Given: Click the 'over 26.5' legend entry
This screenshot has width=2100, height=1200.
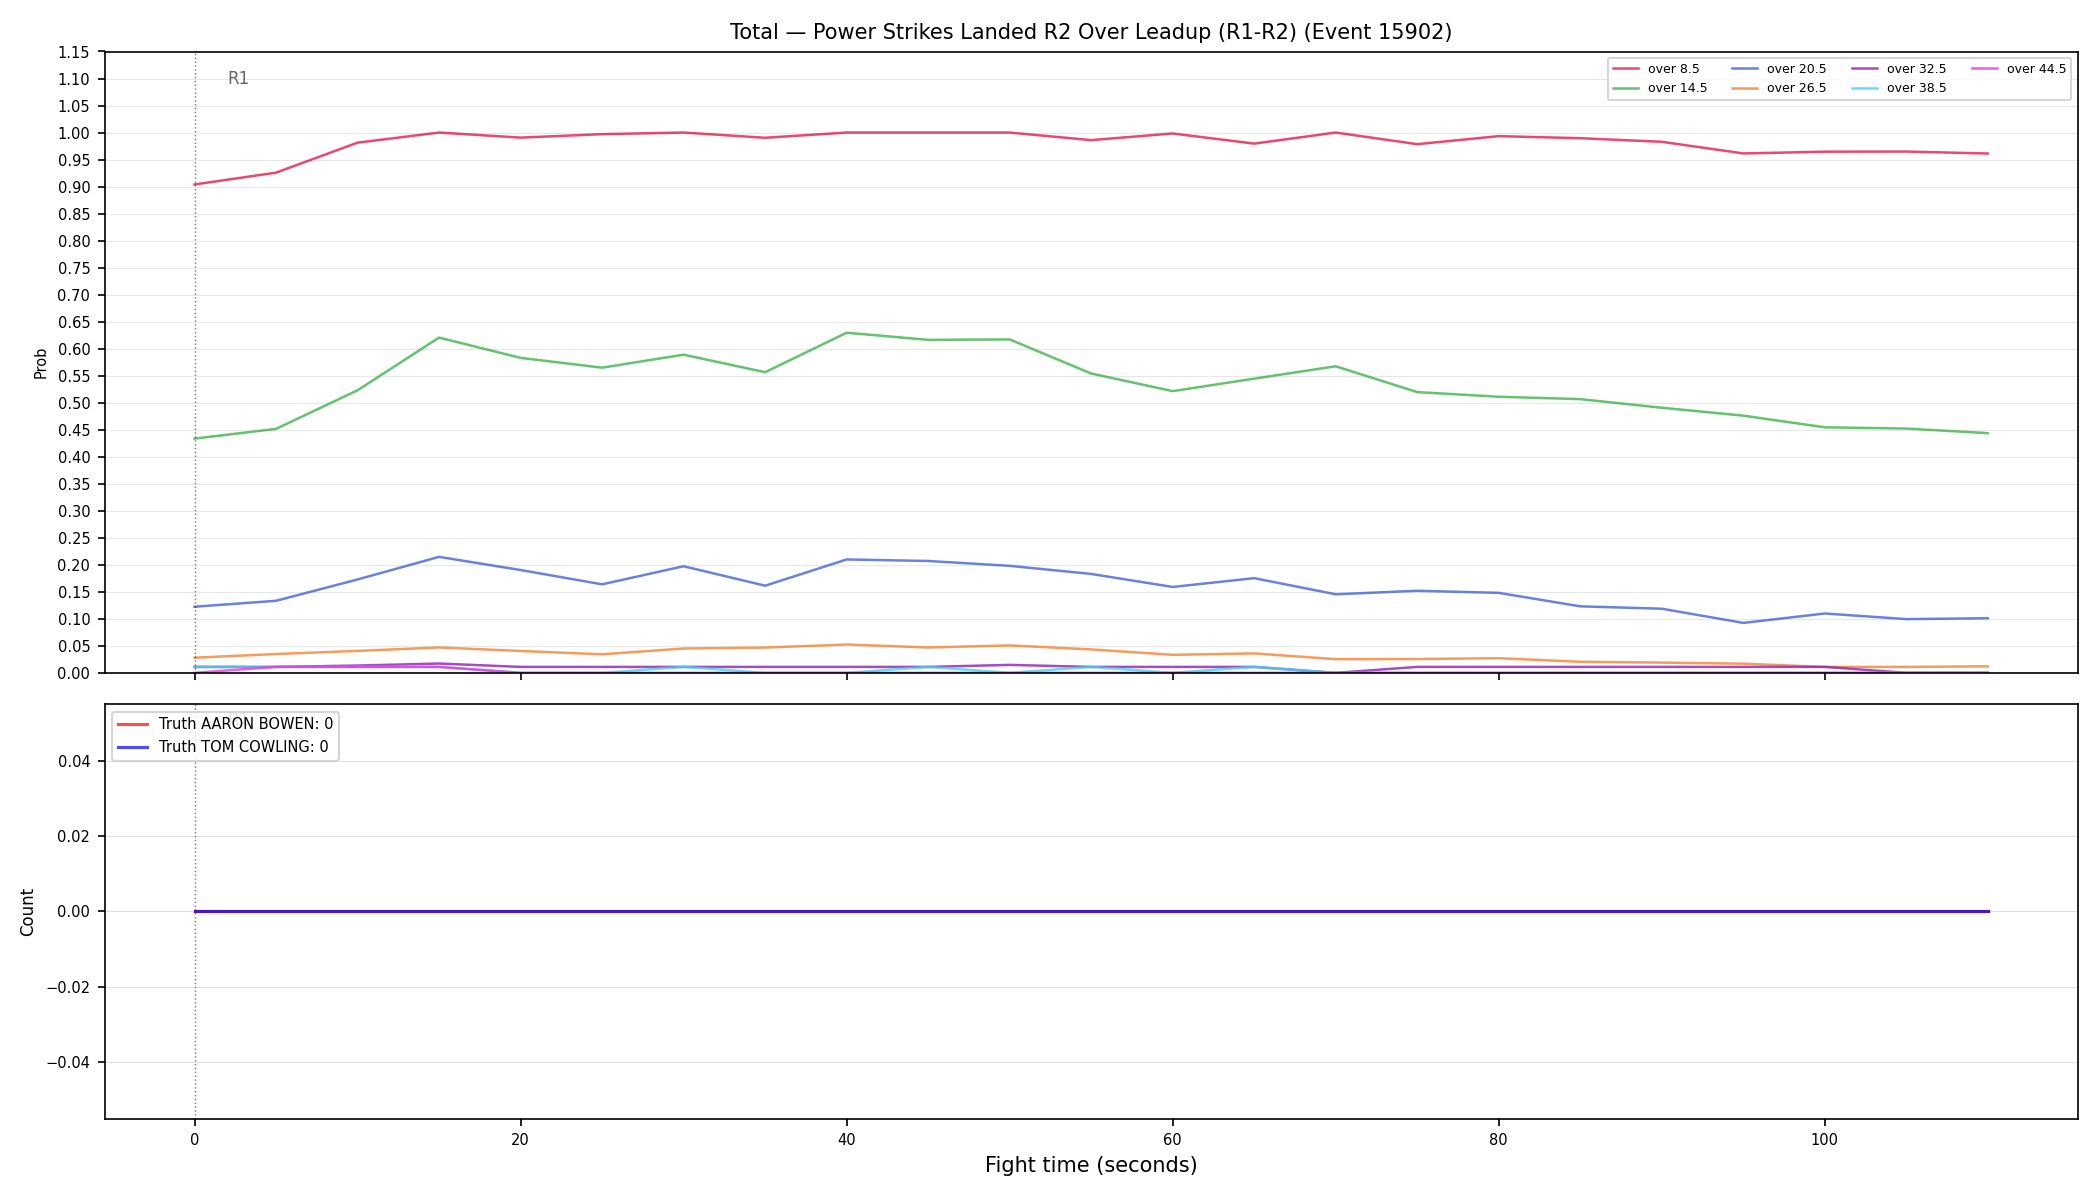Looking at the screenshot, I should (1779, 88).
